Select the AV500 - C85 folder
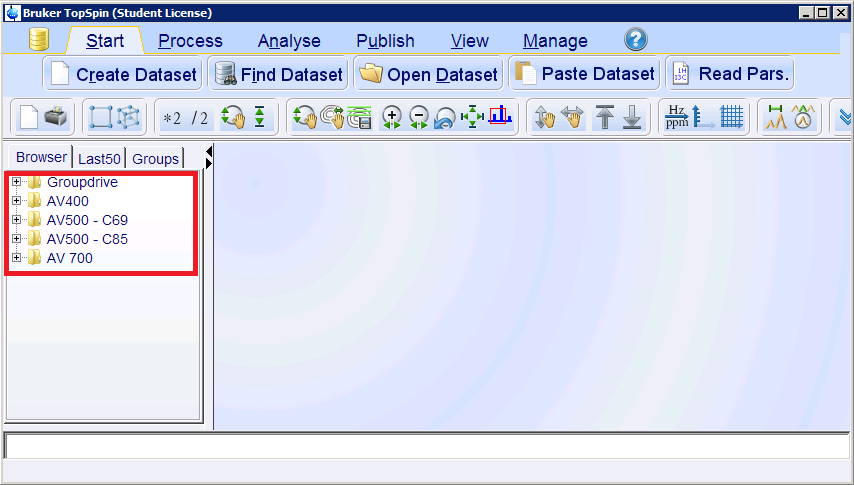Image resolution: width=854 pixels, height=485 pixels. (87, 239)
